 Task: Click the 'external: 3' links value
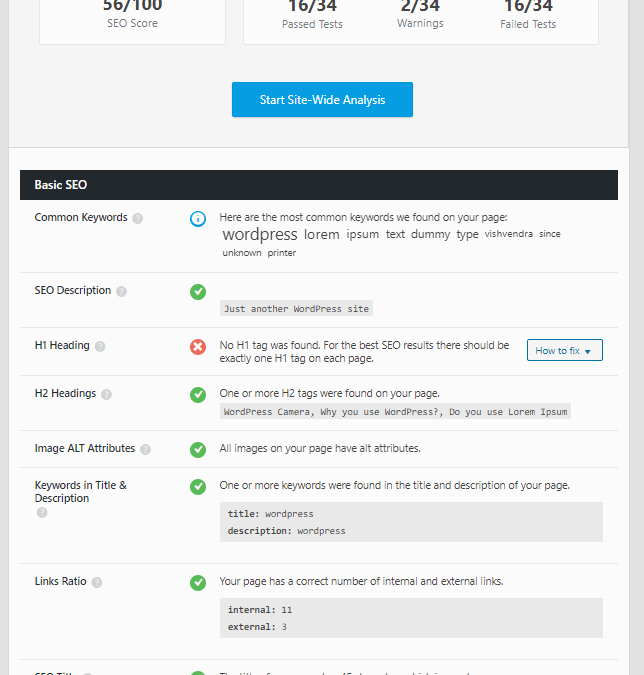point(257,627)
